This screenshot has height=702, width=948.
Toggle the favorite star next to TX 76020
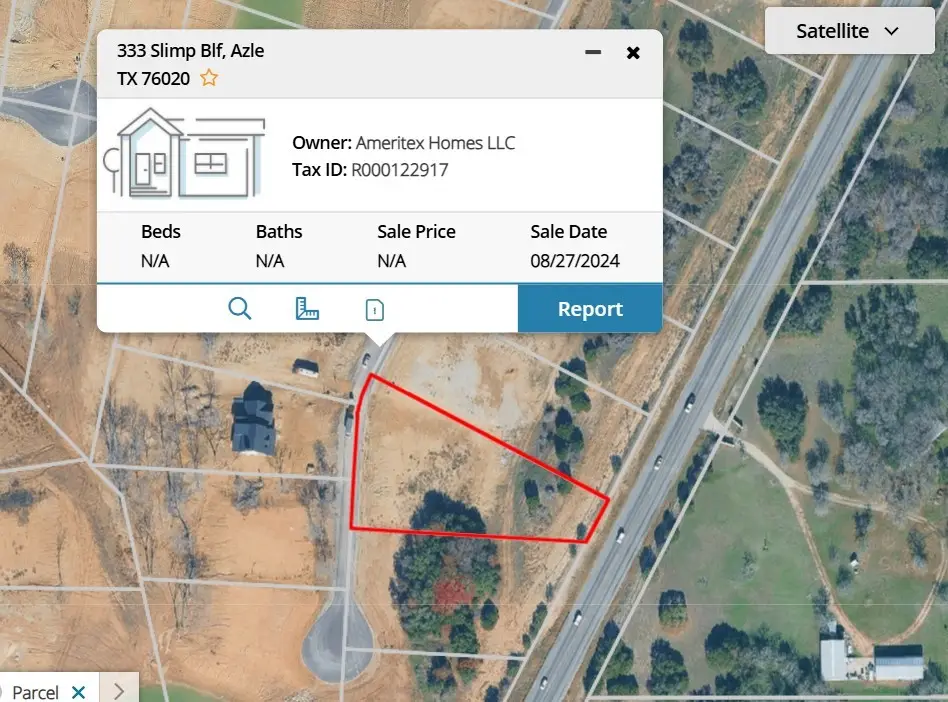(x=208, y=77)
